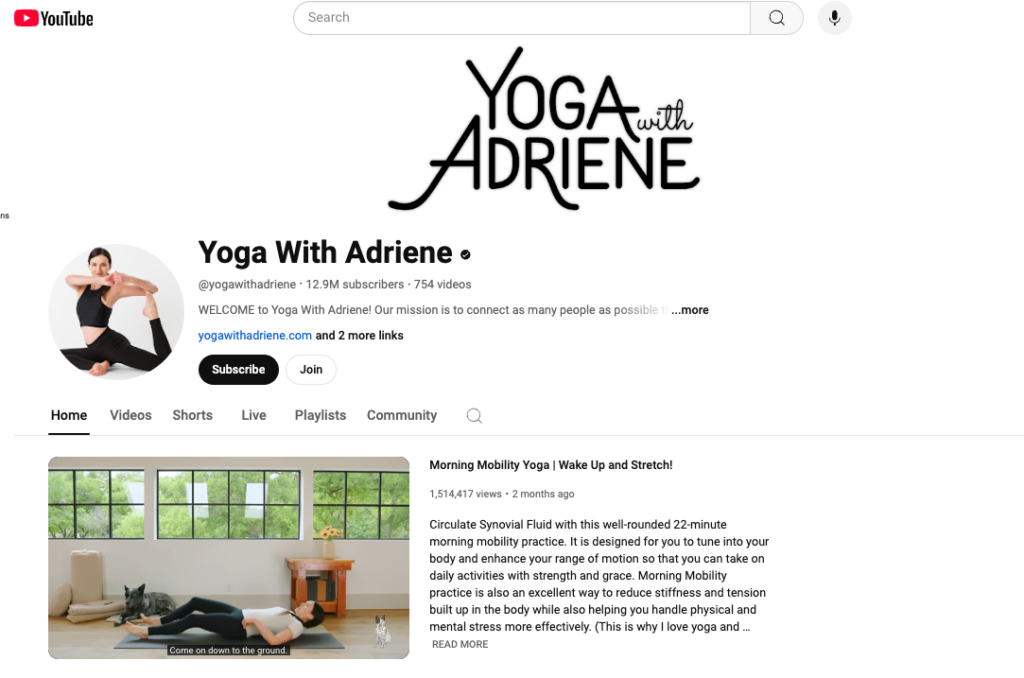Viewport: 1024px width, 678px height.
Task: Start voice search with the microphone icon
Action: pos(834,18)
